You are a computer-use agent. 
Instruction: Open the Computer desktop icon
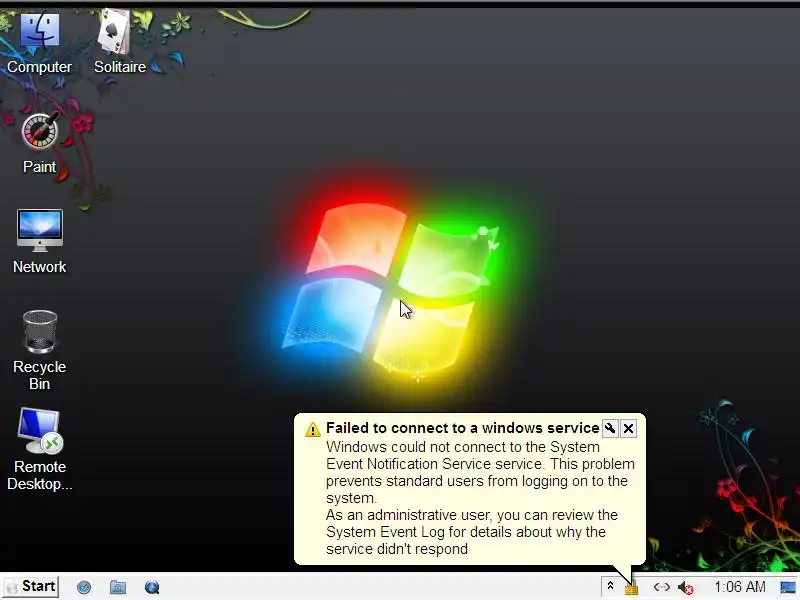click(39, 42)
